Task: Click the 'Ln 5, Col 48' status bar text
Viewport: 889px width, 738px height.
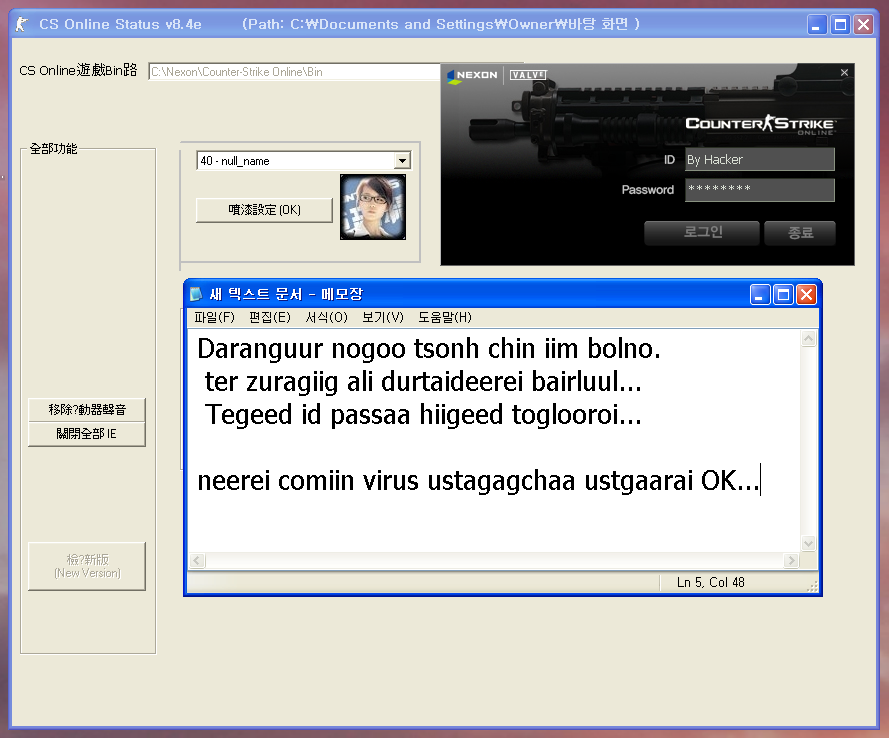Action: point(710,583)
